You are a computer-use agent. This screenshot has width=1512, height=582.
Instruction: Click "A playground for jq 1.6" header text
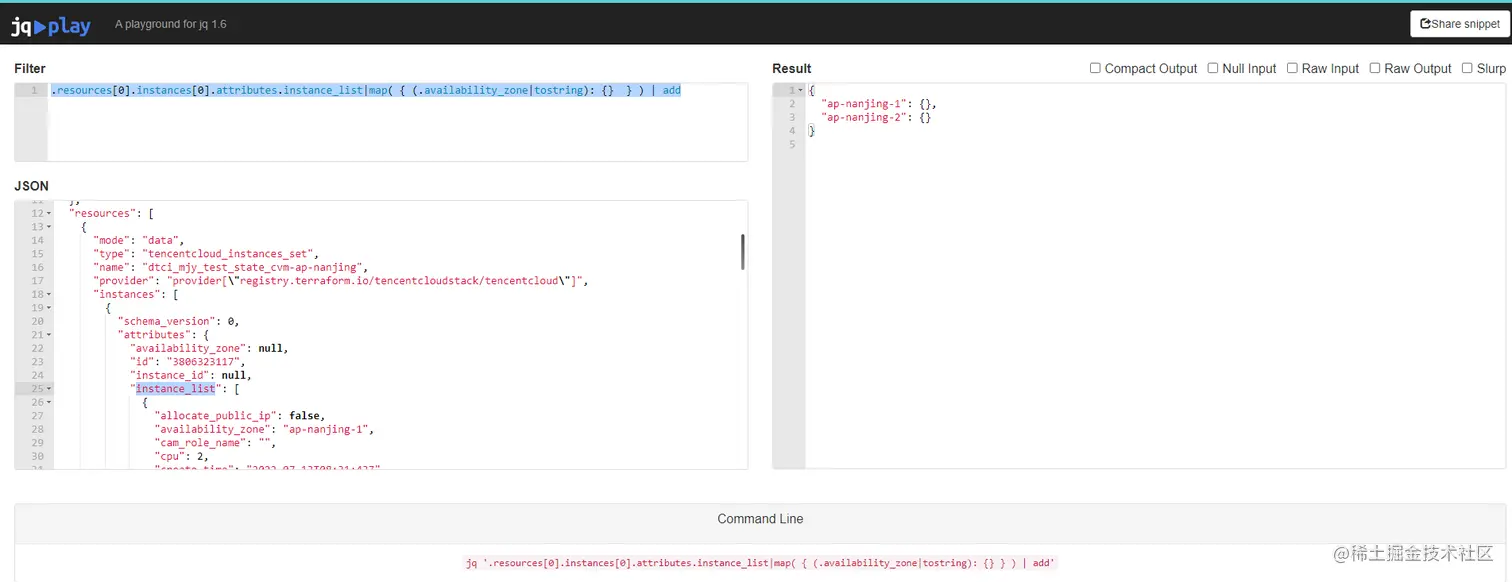171,24
